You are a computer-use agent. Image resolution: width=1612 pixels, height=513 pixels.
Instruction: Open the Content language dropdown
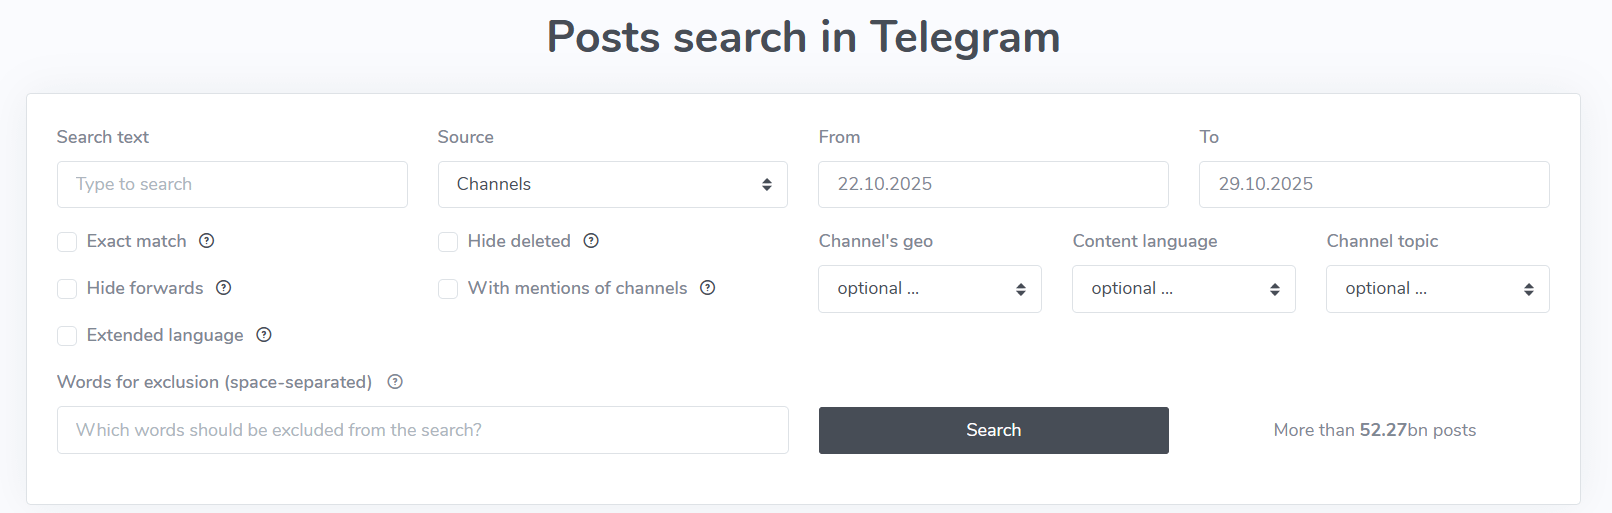(1183, 289)
